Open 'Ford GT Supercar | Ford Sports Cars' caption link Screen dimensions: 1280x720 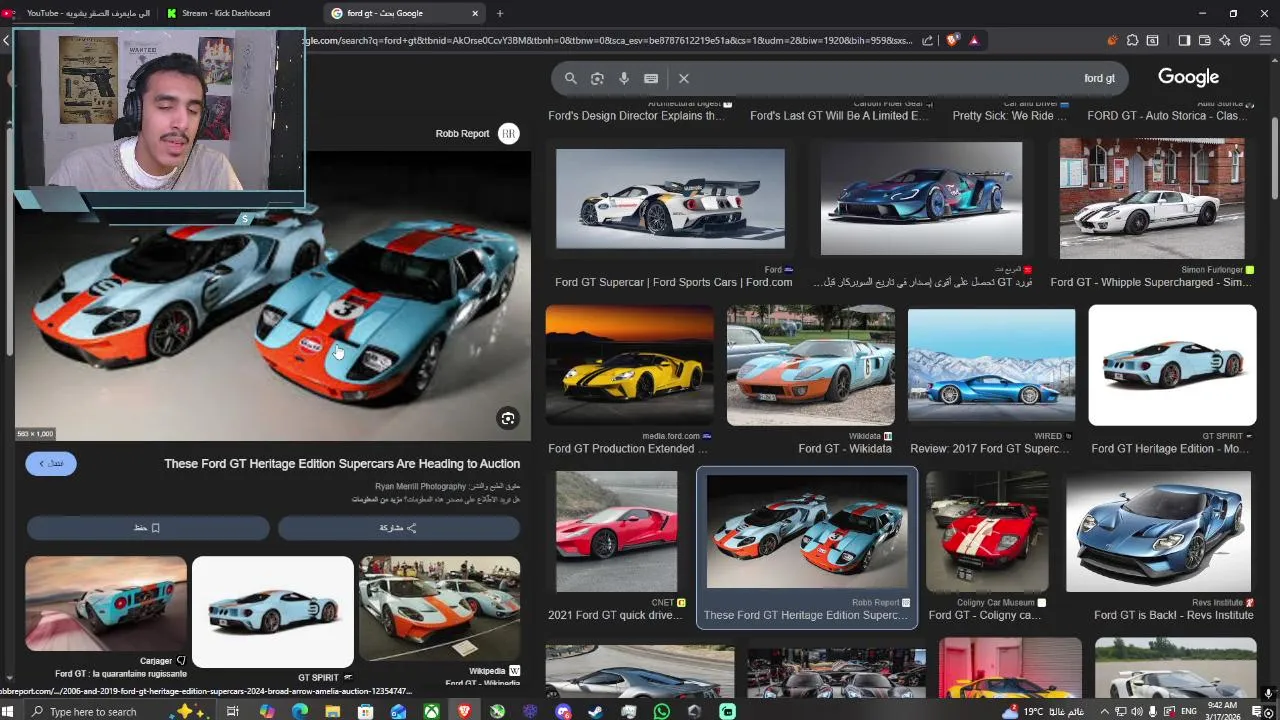pos(674,283)
